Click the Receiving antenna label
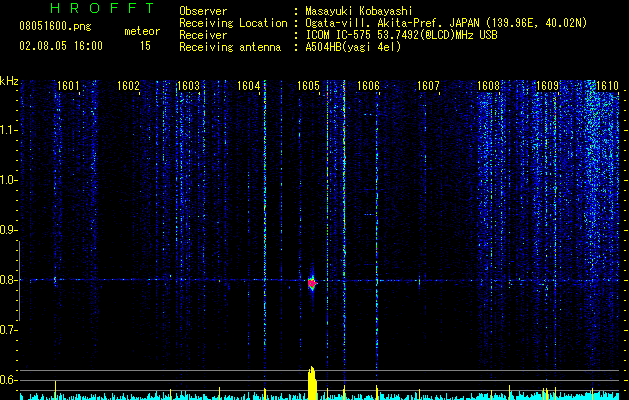 [x=230, y=47]
